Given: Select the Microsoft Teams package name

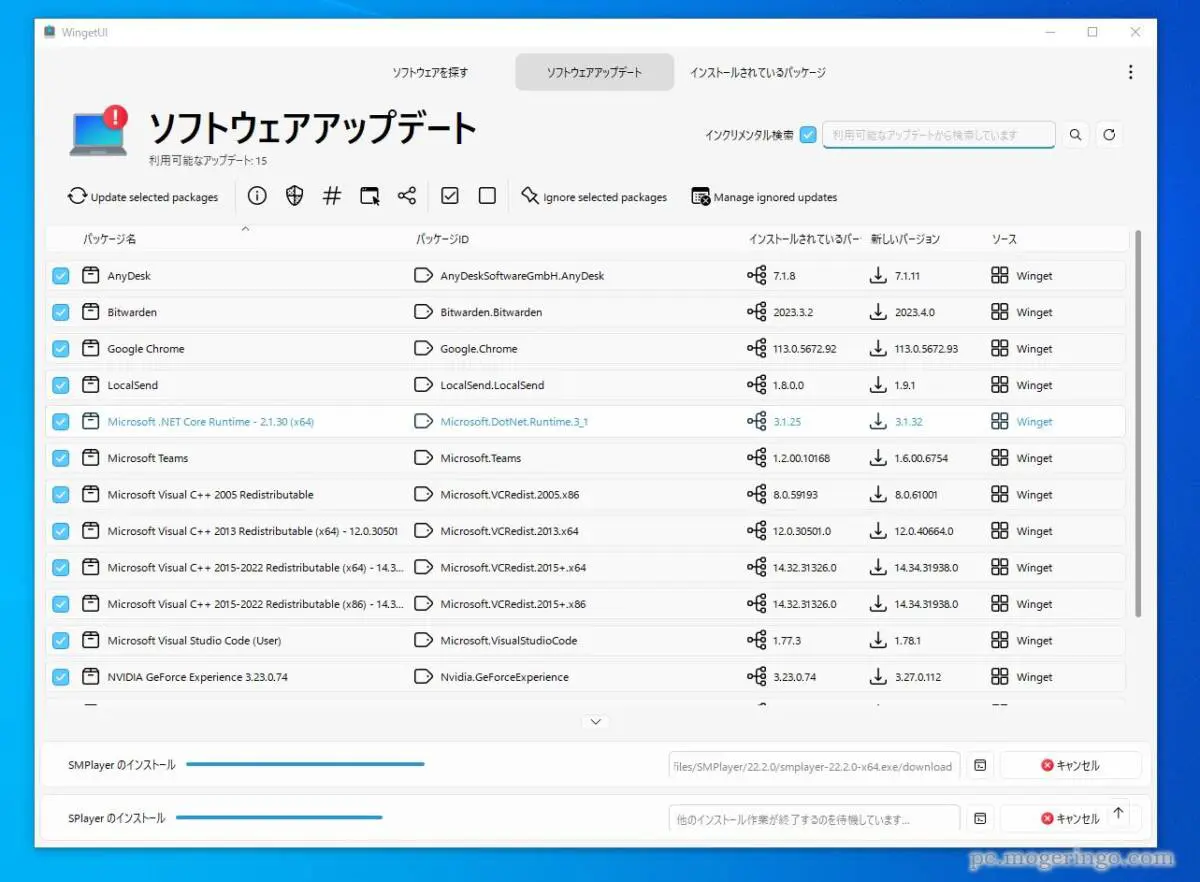Looking at the screenshot, I should click(x=148, y=458).
